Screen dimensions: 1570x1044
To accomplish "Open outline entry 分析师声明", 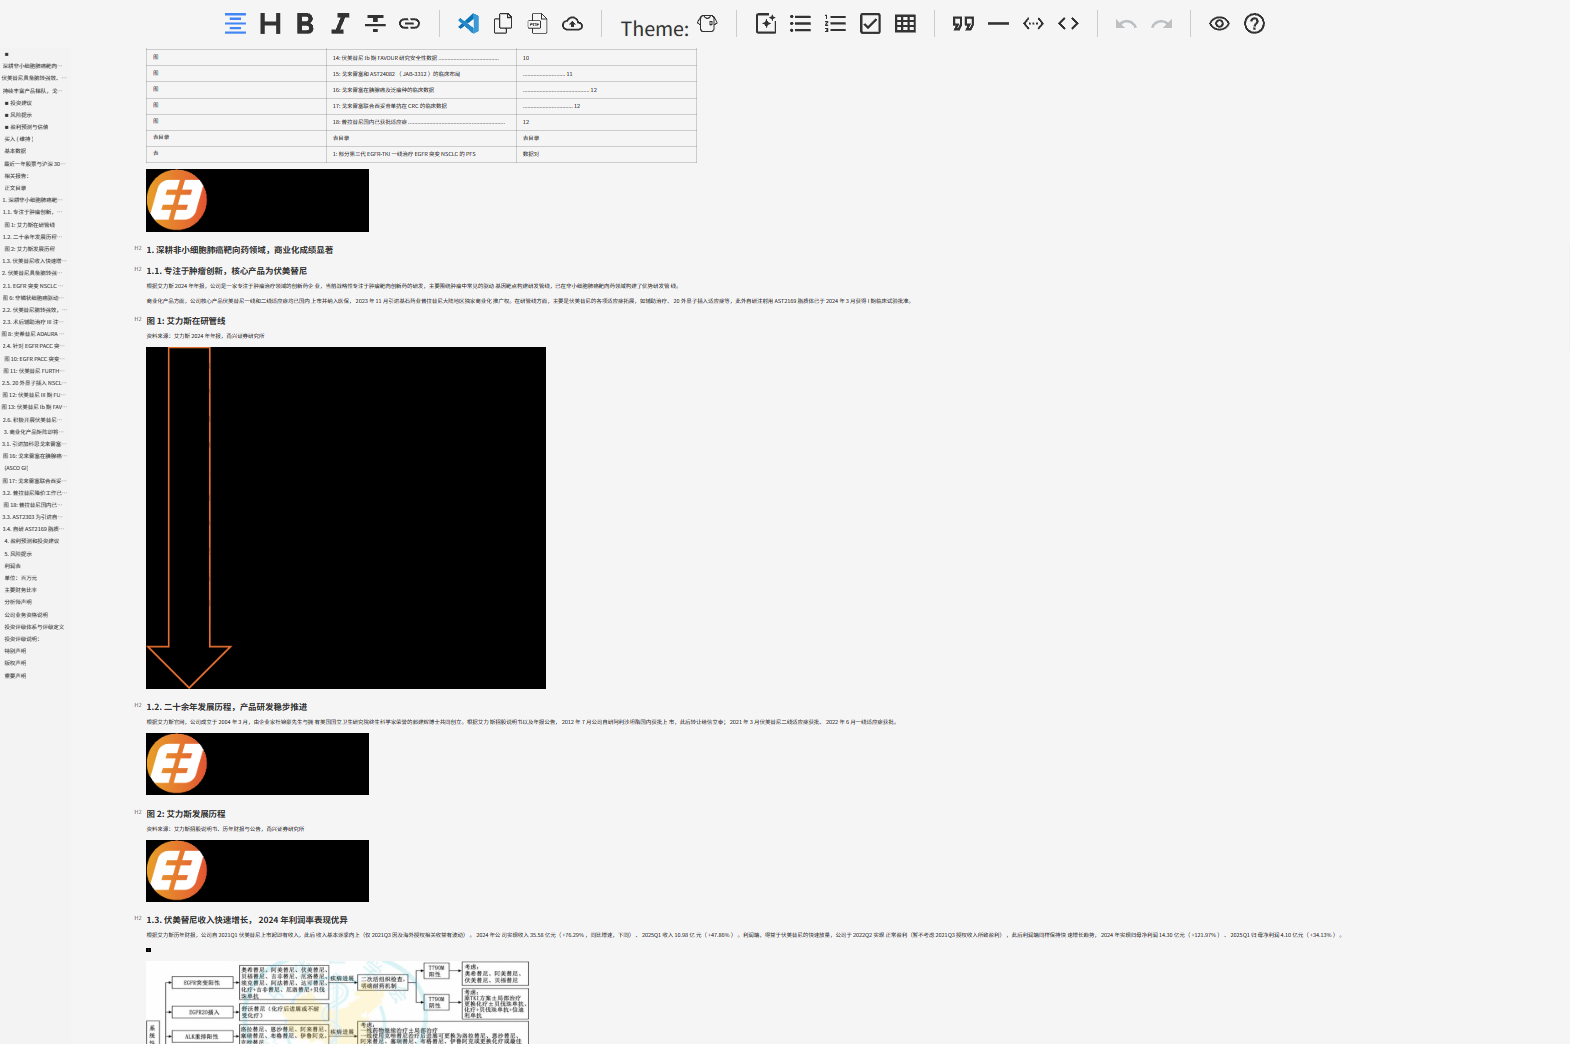I will pos(18,602).
